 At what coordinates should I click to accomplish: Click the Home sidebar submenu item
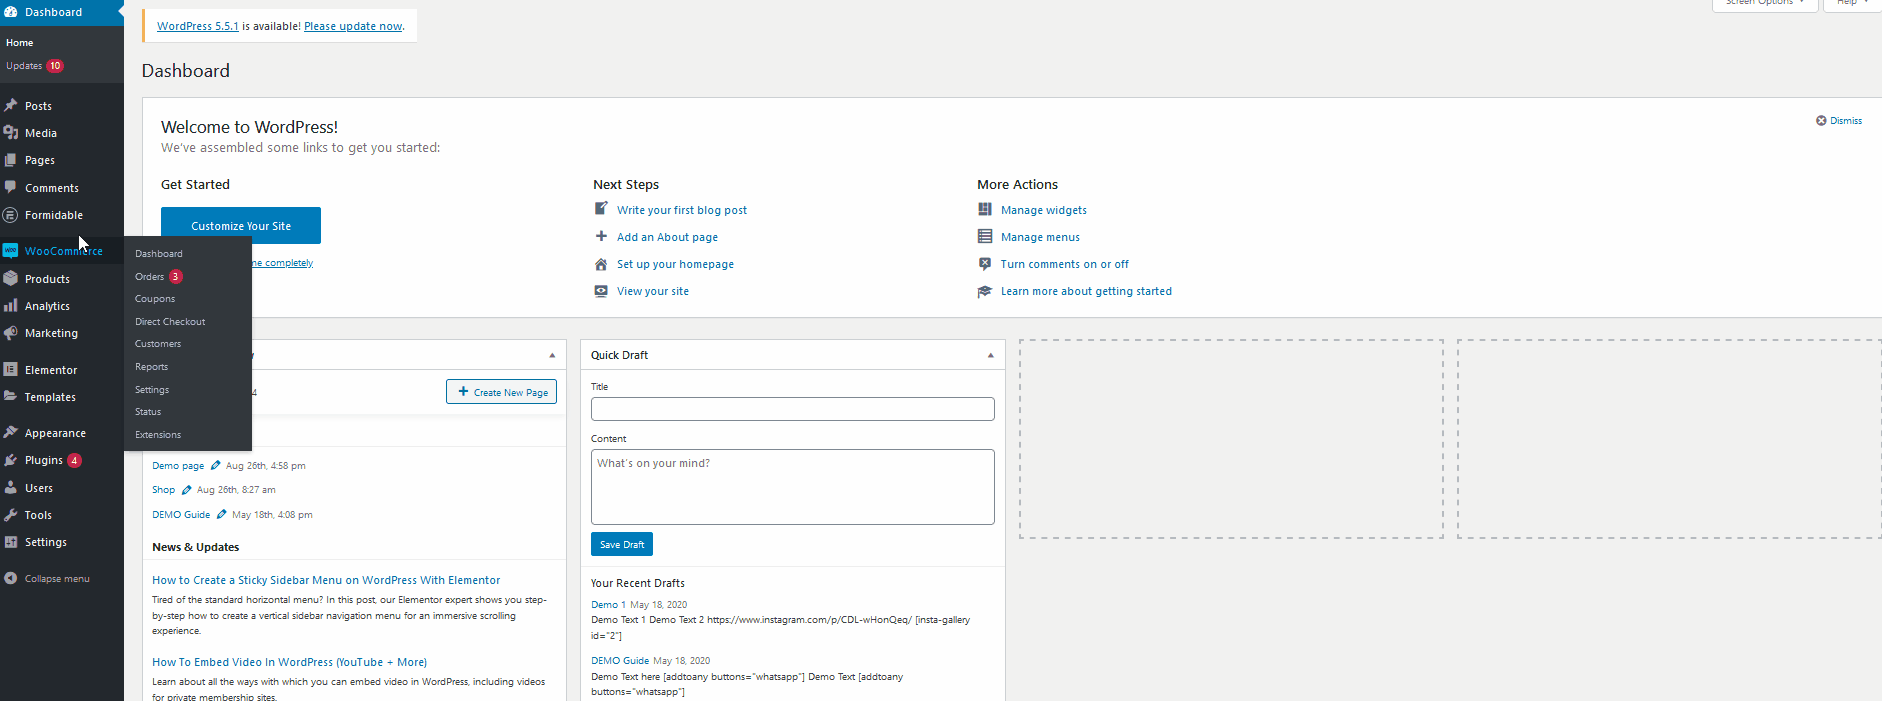tap(20, 43)
